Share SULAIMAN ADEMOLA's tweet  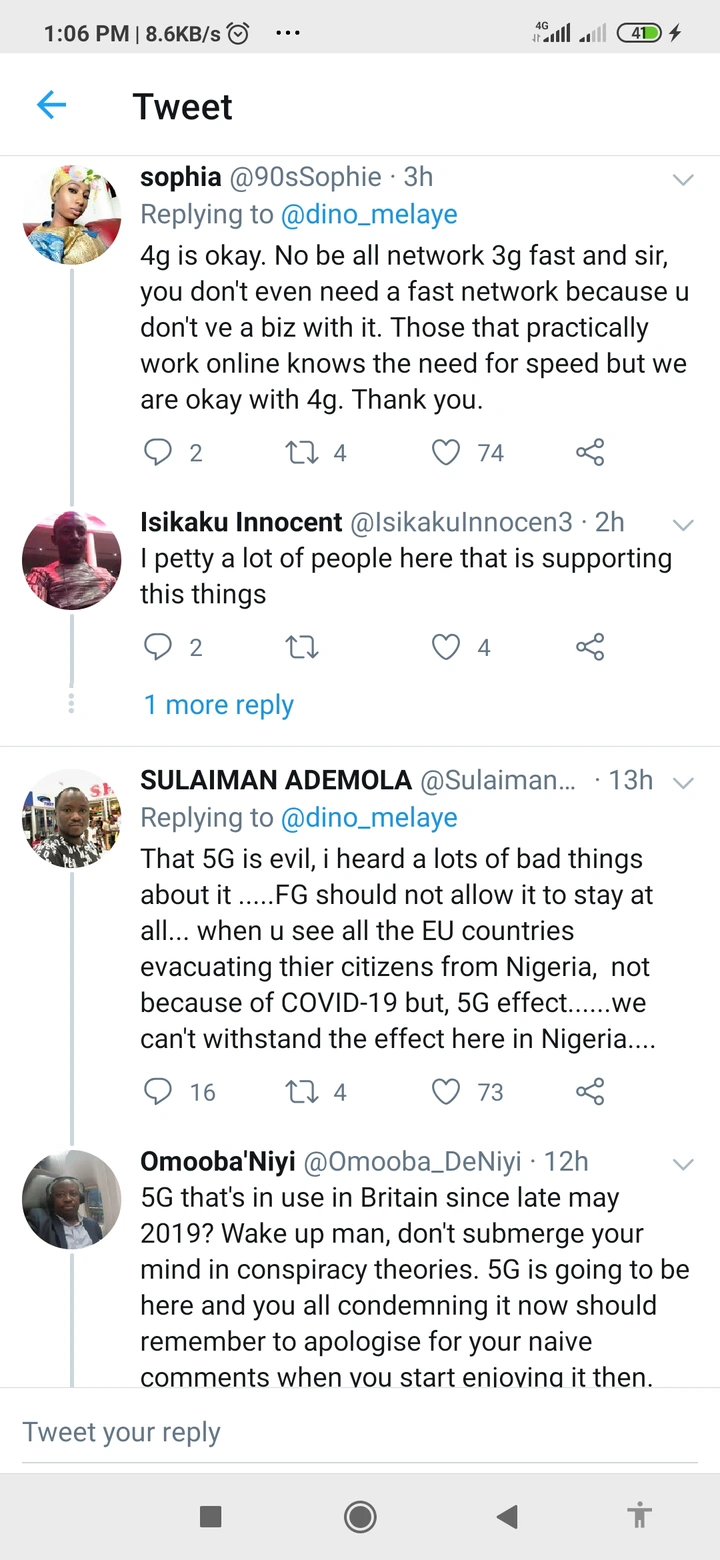coord(589,1092)
